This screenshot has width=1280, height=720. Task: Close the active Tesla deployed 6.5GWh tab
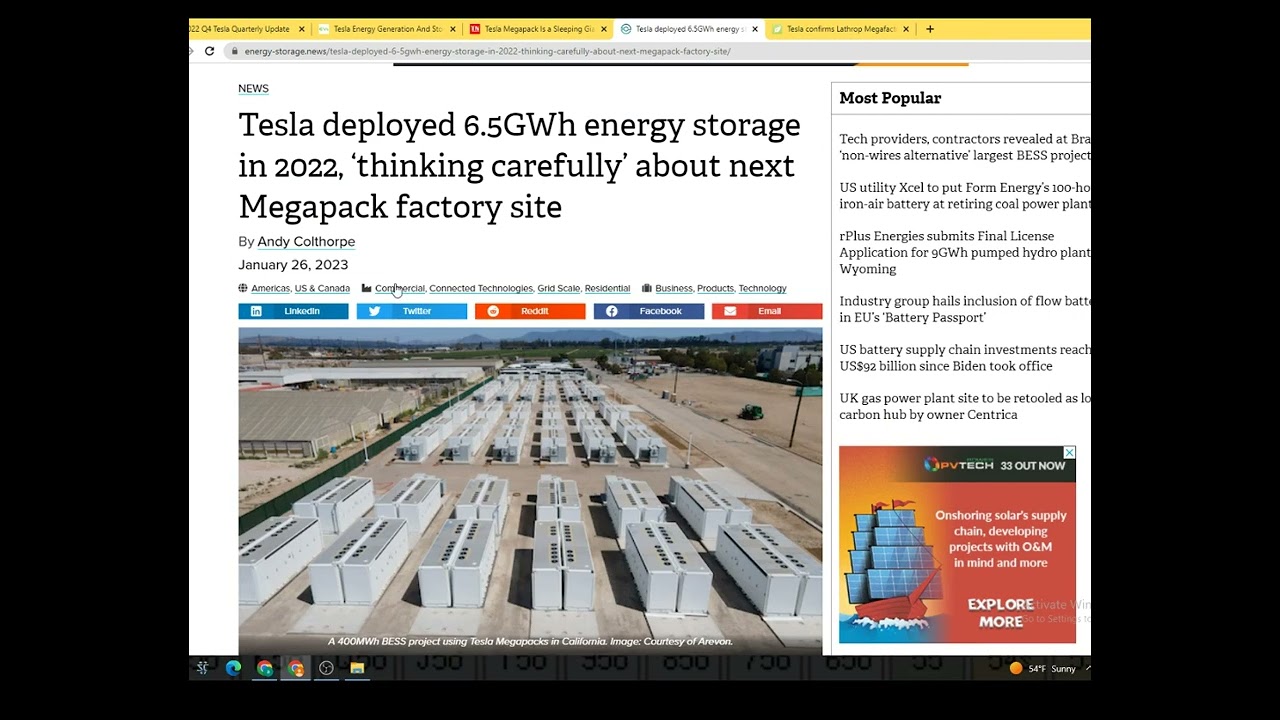point(755,29)
